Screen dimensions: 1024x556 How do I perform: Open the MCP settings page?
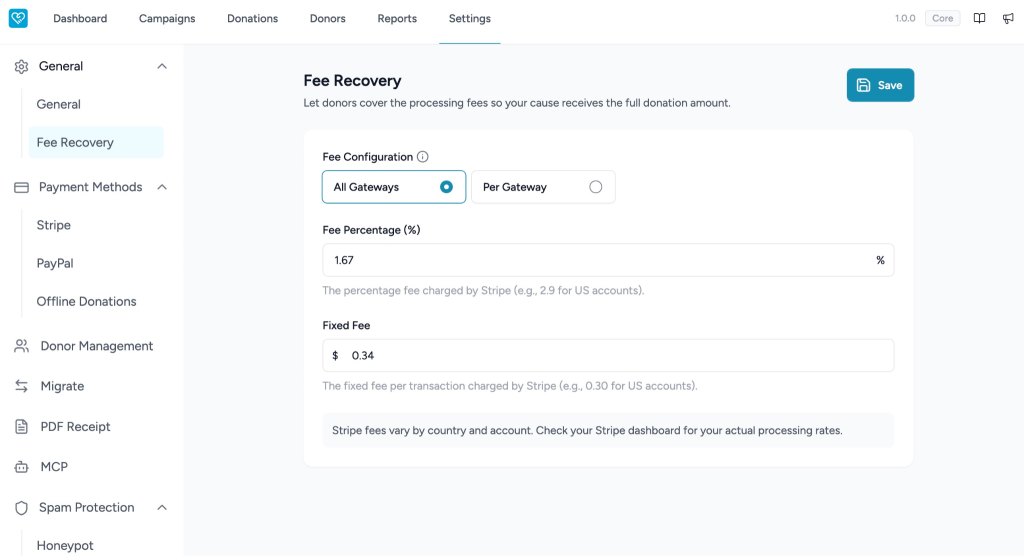coord(54,467)
